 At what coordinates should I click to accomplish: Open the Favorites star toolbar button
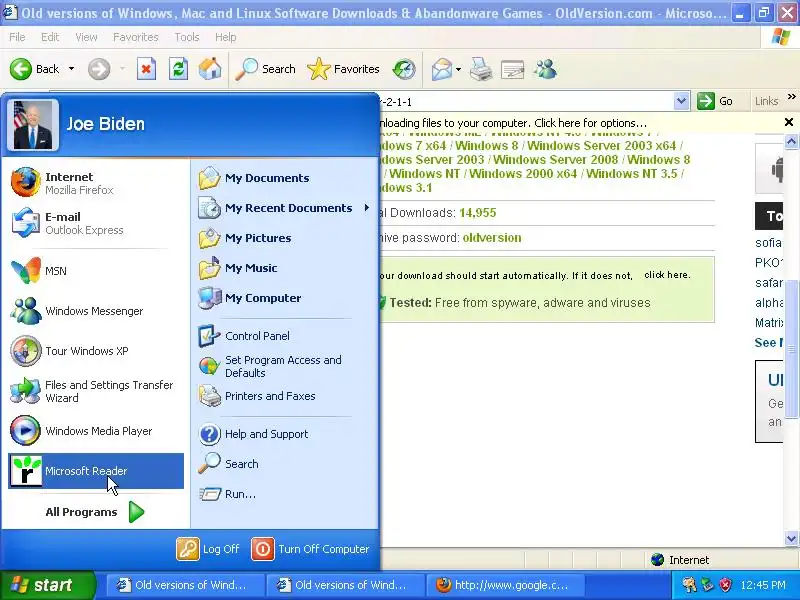[x=343, y=69]
